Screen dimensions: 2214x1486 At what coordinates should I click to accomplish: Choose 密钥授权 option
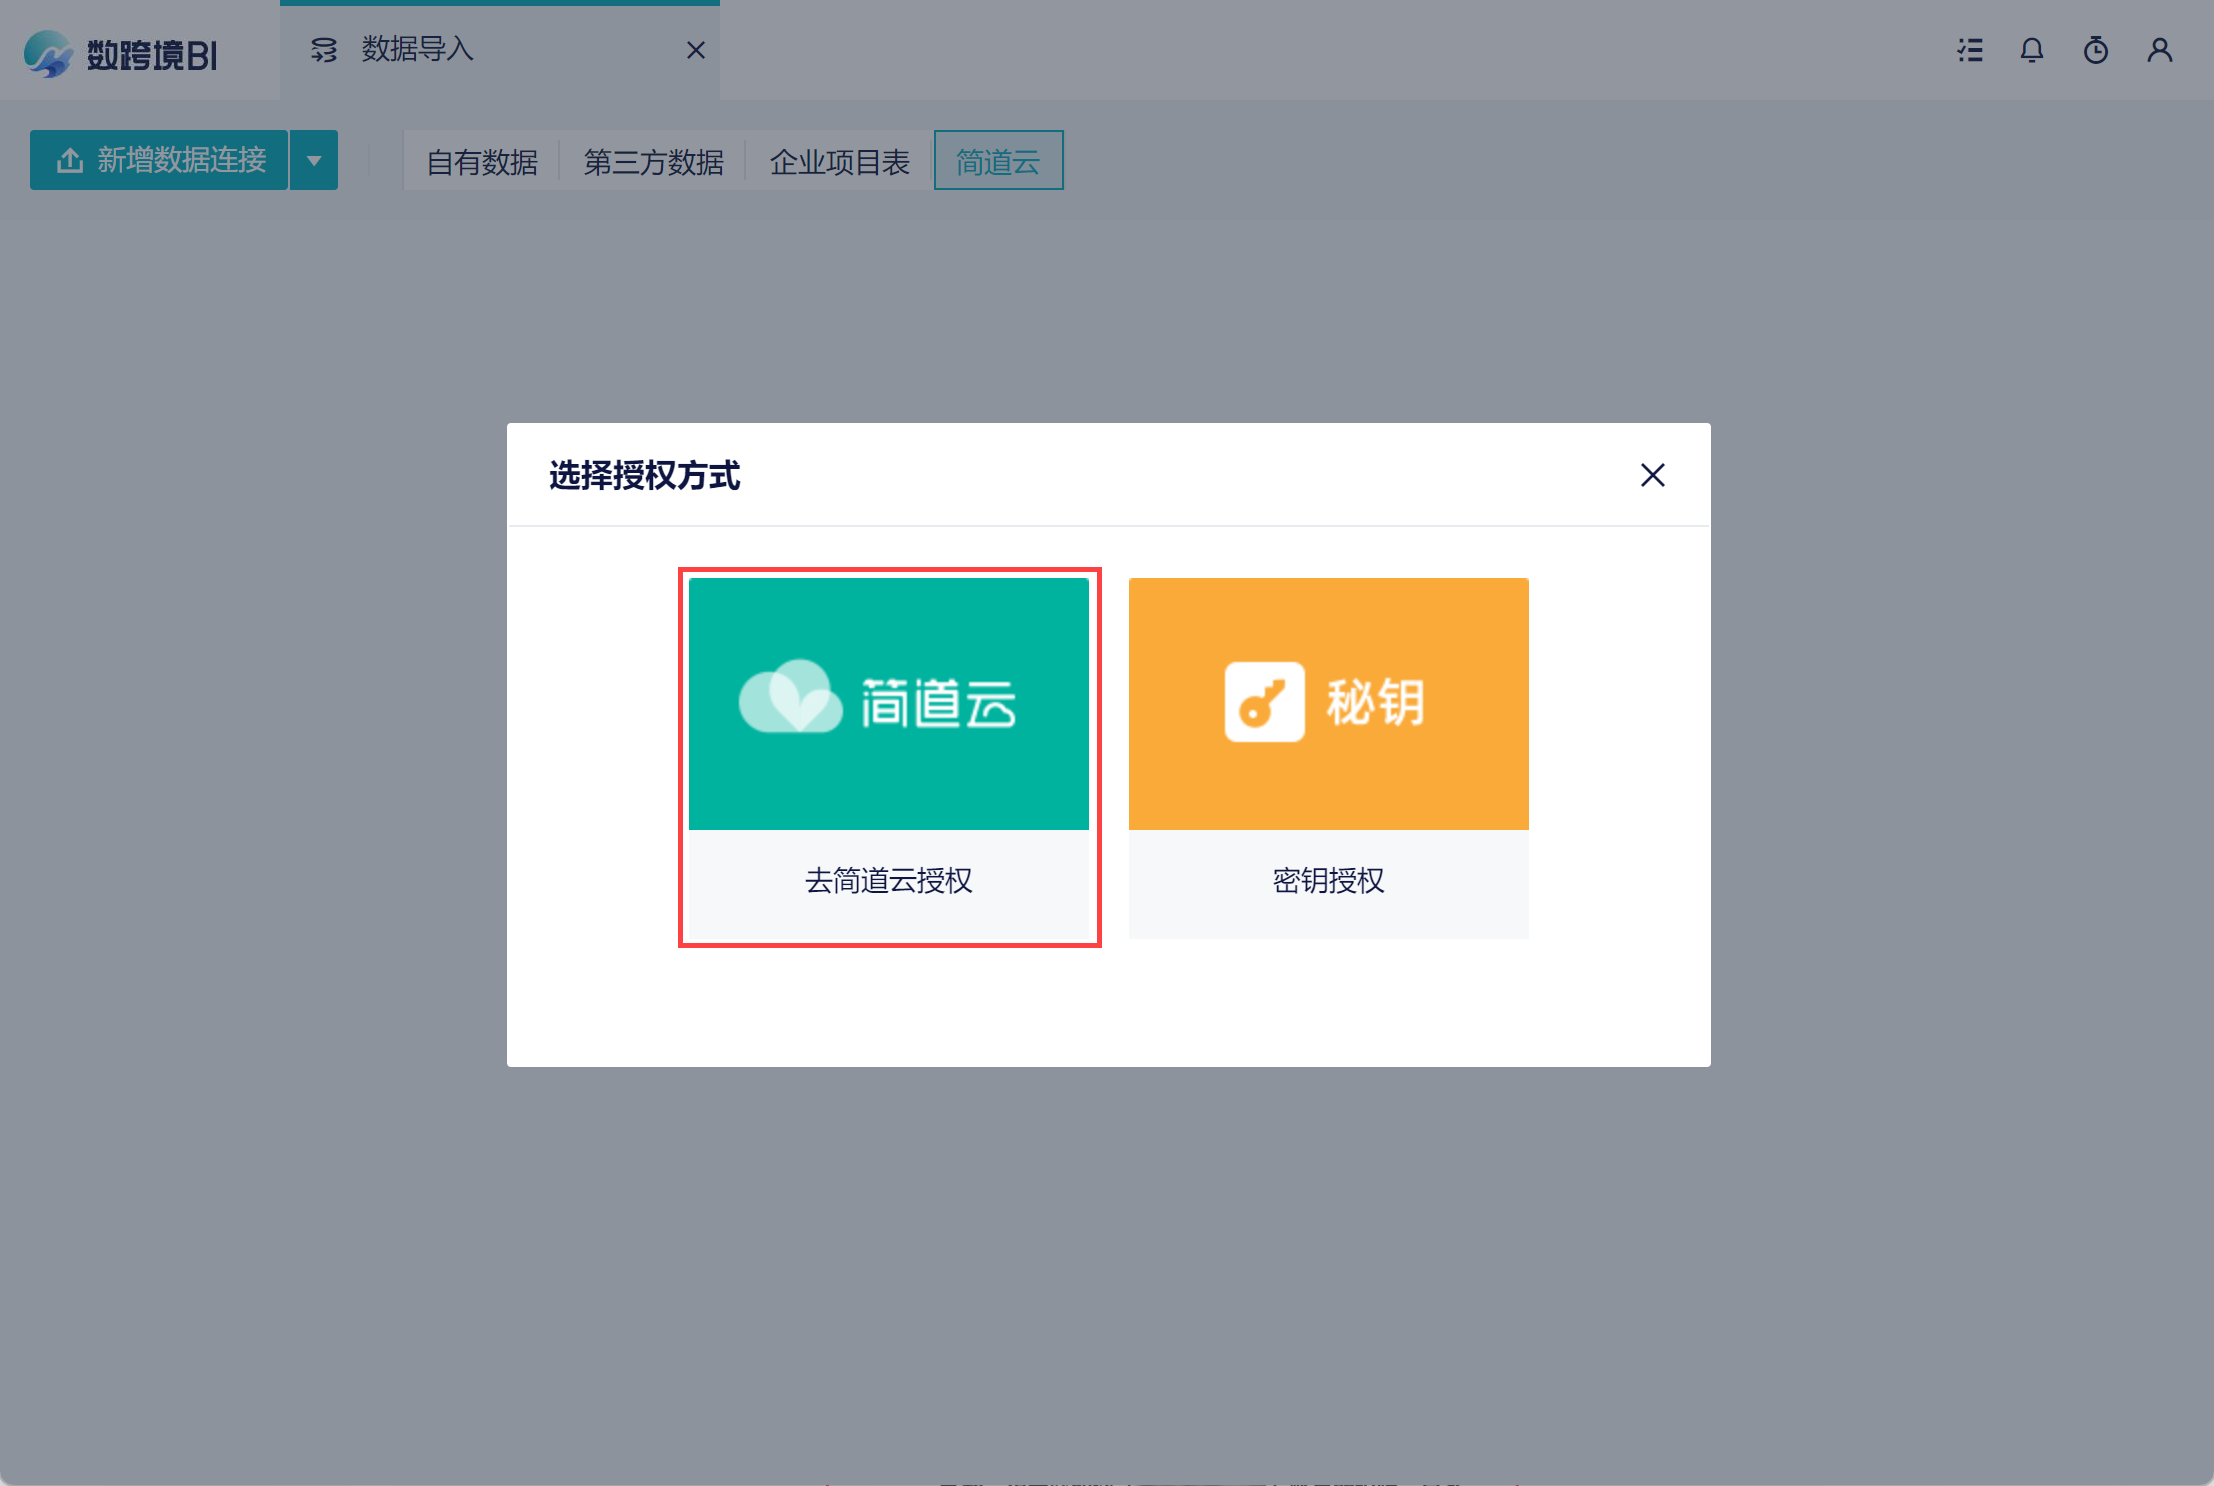[x=1328, y=881]
